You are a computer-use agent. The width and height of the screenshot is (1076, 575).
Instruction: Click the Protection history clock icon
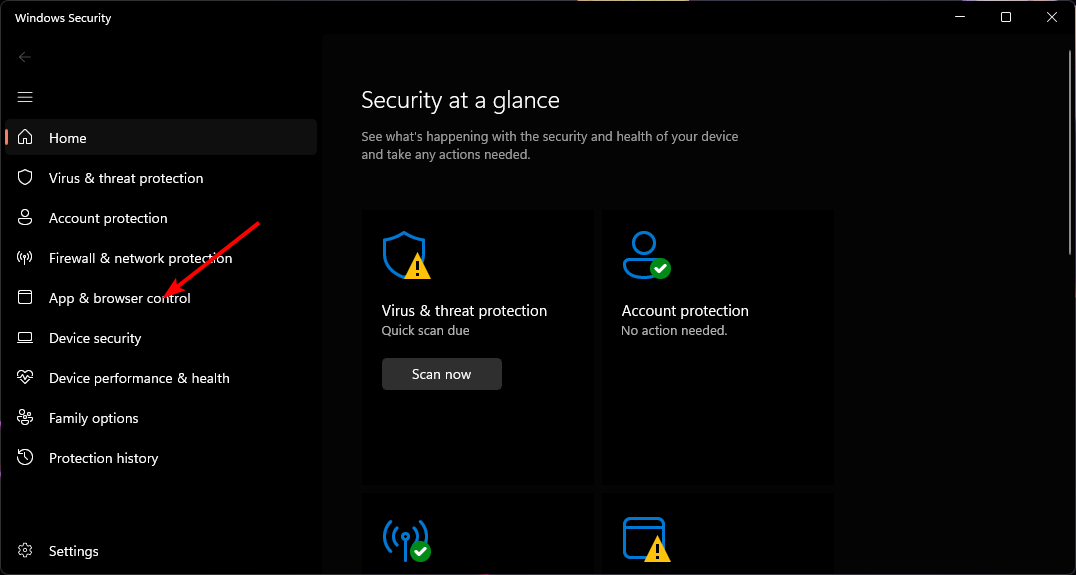point(25,457)
